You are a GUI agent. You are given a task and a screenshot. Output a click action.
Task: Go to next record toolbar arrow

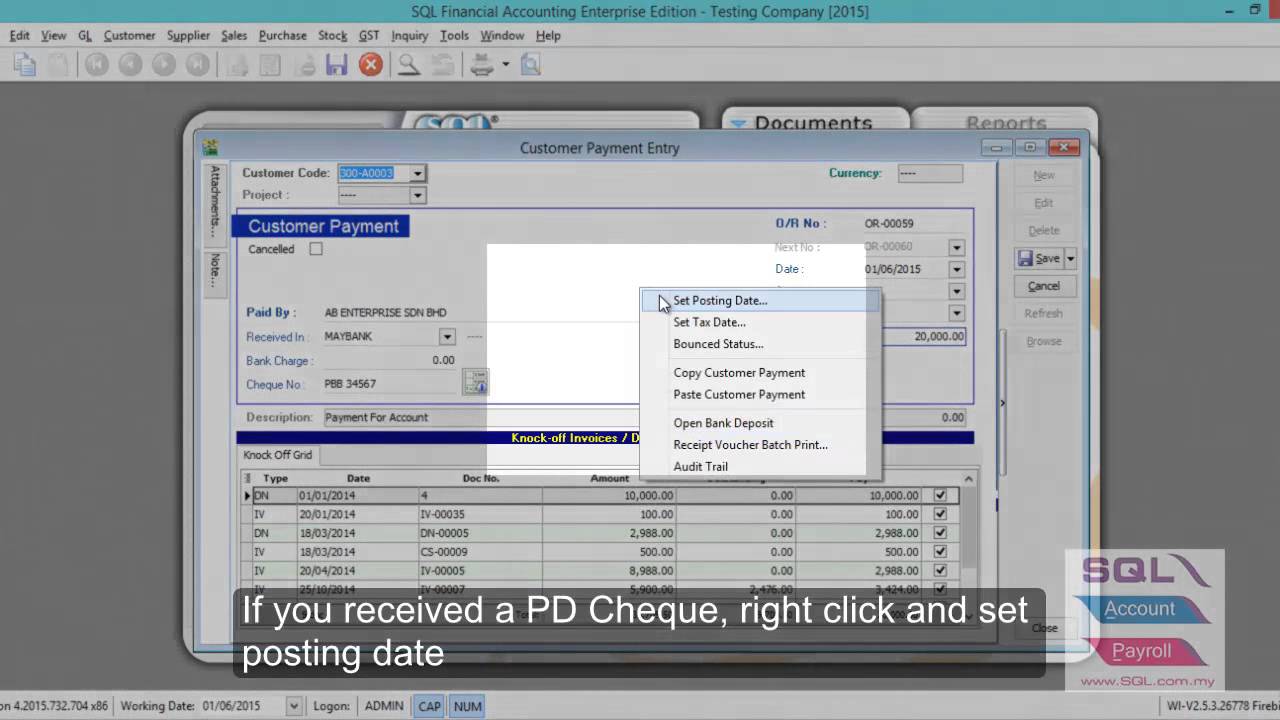tap(164, 65)
